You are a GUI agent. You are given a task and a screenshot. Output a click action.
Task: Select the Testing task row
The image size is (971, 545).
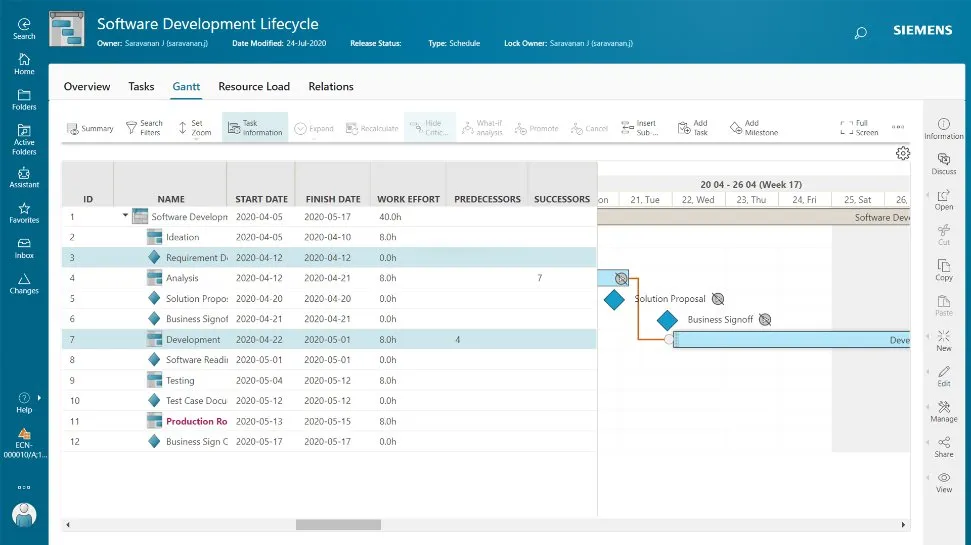click(x=329, y=381)
